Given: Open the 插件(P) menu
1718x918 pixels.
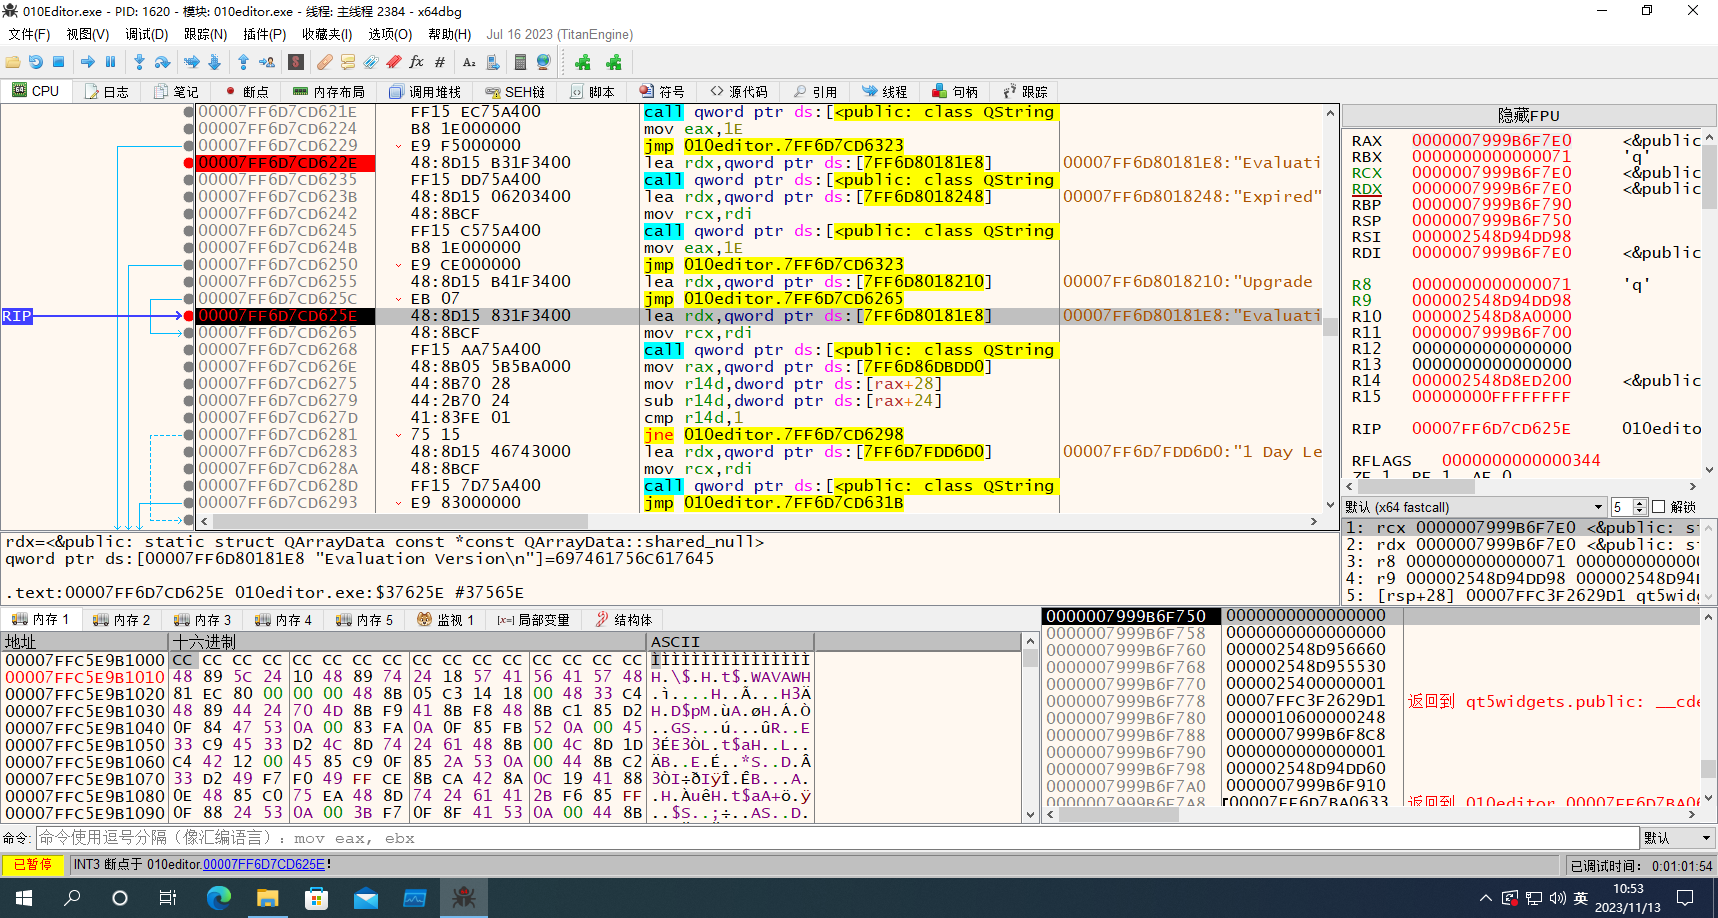Looking at the screenshot, I should 264,34.
